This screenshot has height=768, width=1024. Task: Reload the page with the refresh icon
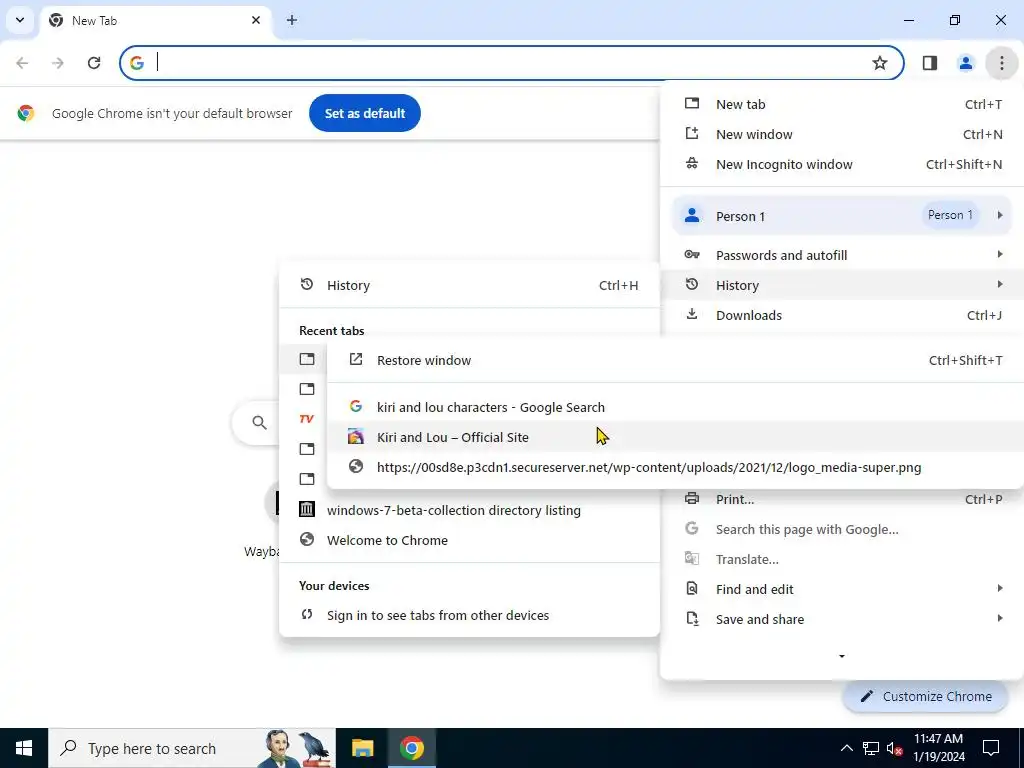point(94,63)
